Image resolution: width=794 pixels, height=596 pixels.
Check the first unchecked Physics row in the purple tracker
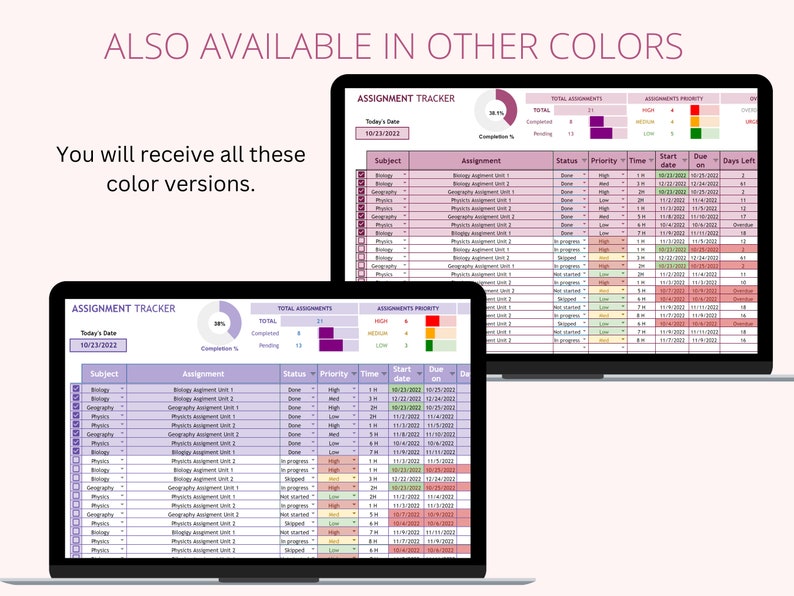click(76, 460)
